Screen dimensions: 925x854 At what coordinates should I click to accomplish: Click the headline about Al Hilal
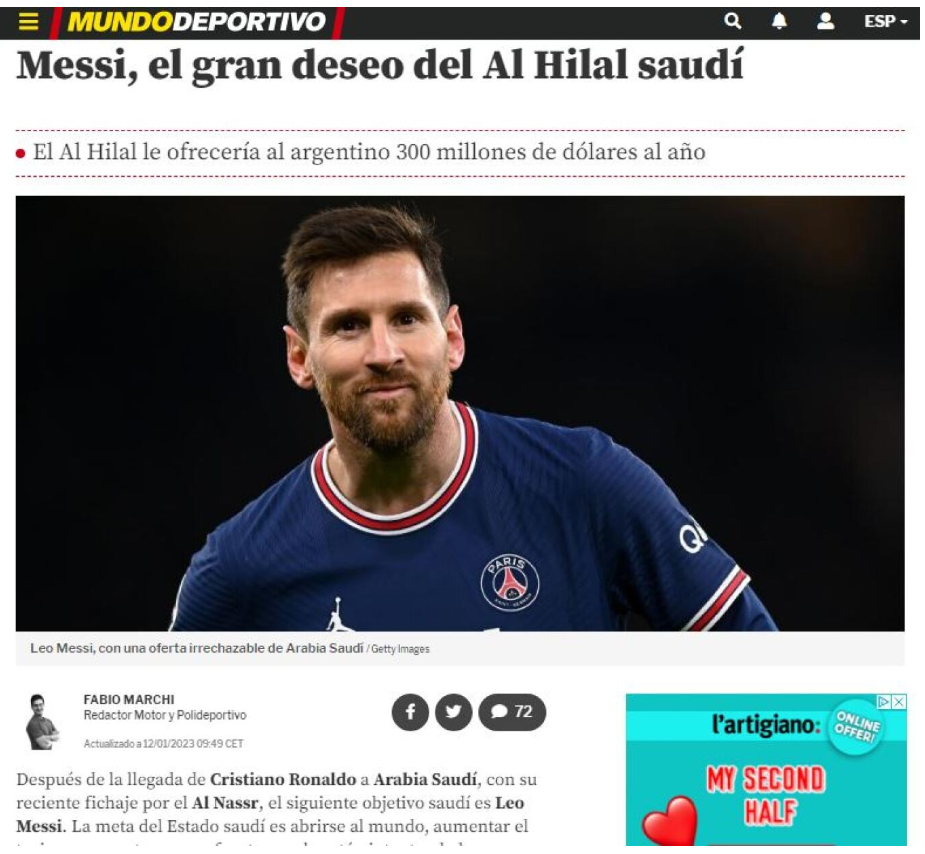pos(380,66)
